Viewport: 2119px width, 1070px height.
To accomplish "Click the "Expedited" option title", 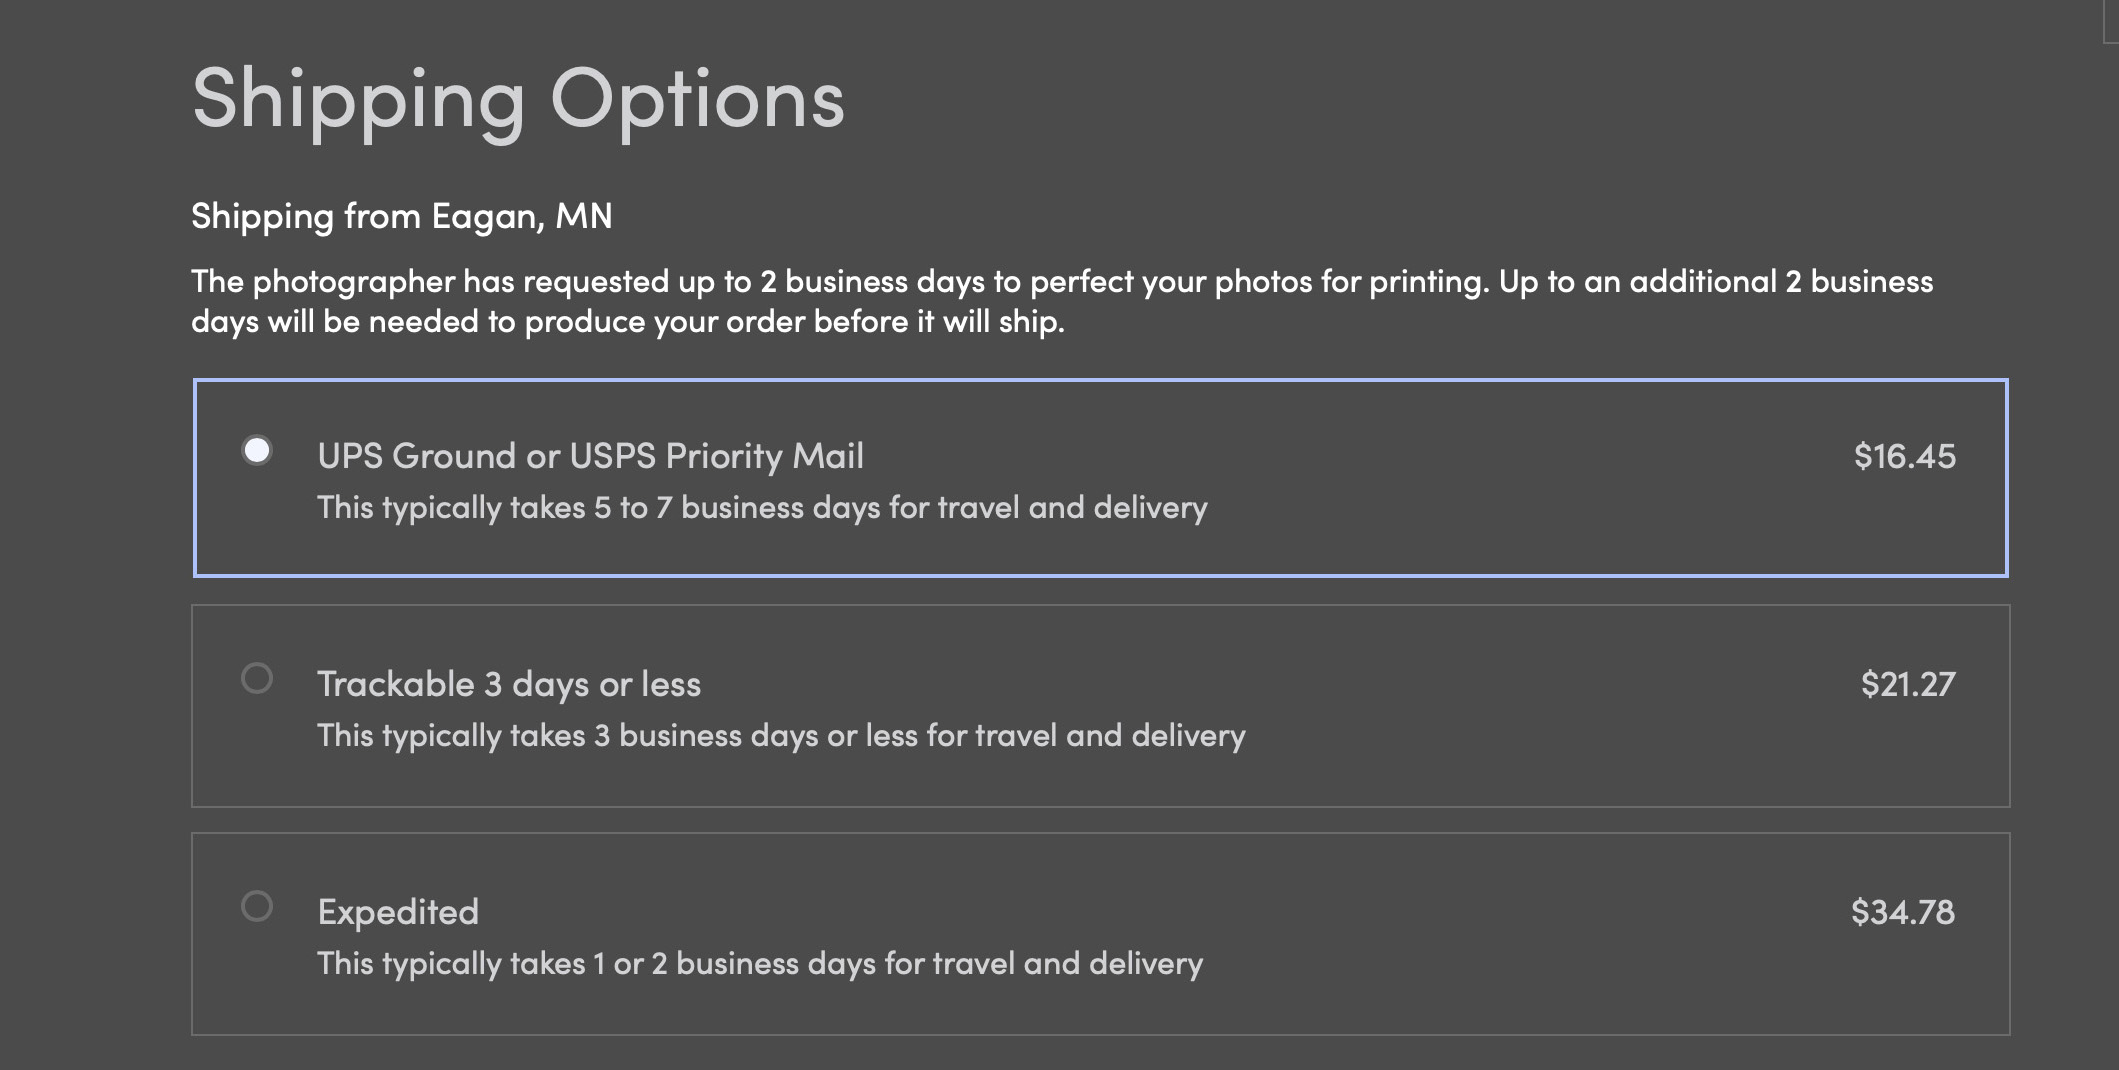I will pyautogui.click(x=398, y=912).
